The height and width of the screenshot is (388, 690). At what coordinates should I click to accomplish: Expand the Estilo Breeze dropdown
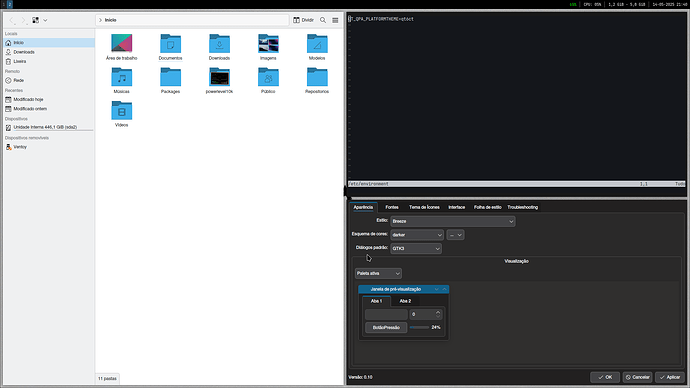[452, 221]
